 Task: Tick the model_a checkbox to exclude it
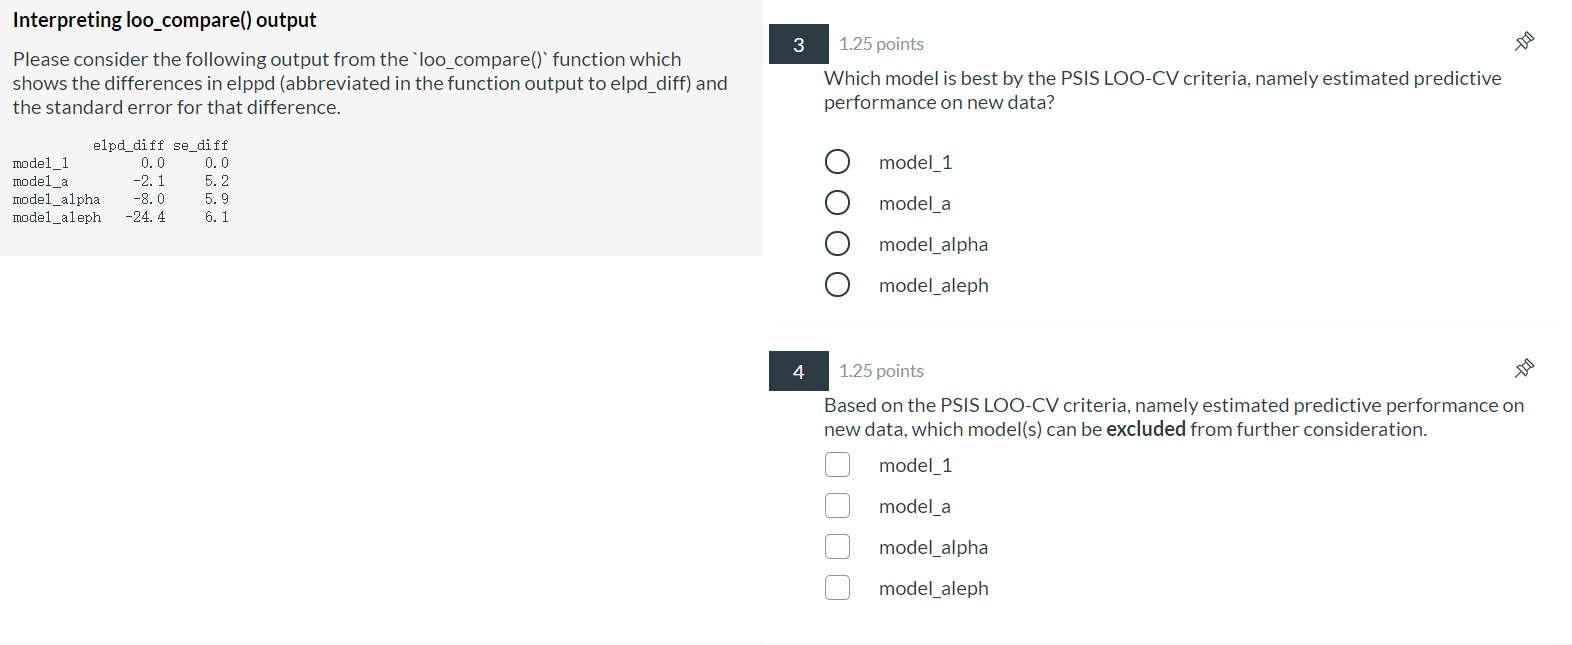point(838,506)
